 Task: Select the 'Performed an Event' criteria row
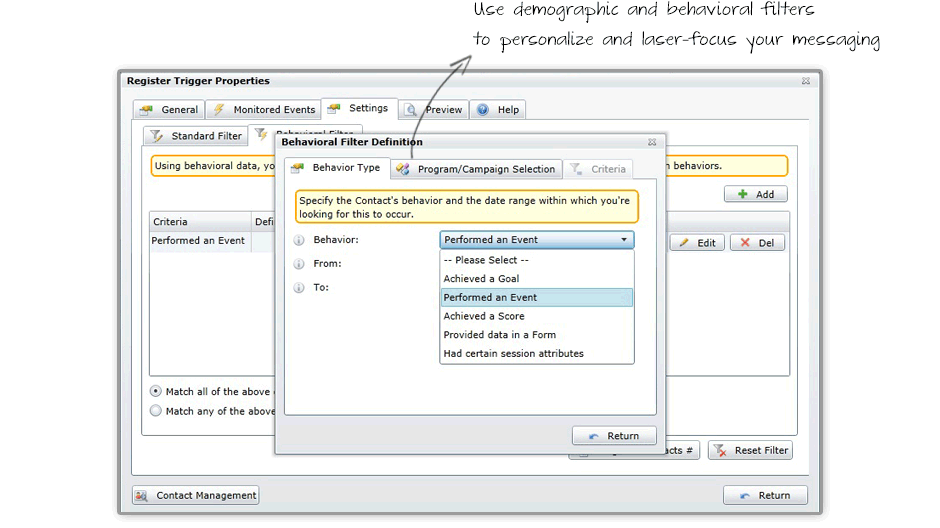click(x=198, y=241)
